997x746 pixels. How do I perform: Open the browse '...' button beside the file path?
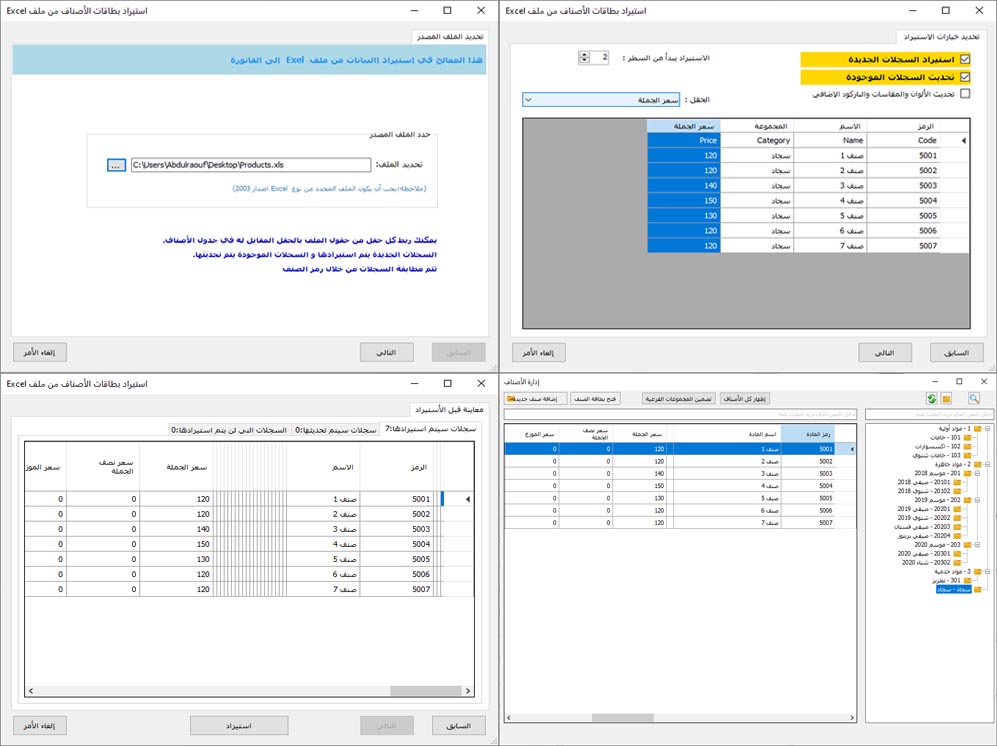click(x=116, y=165)
